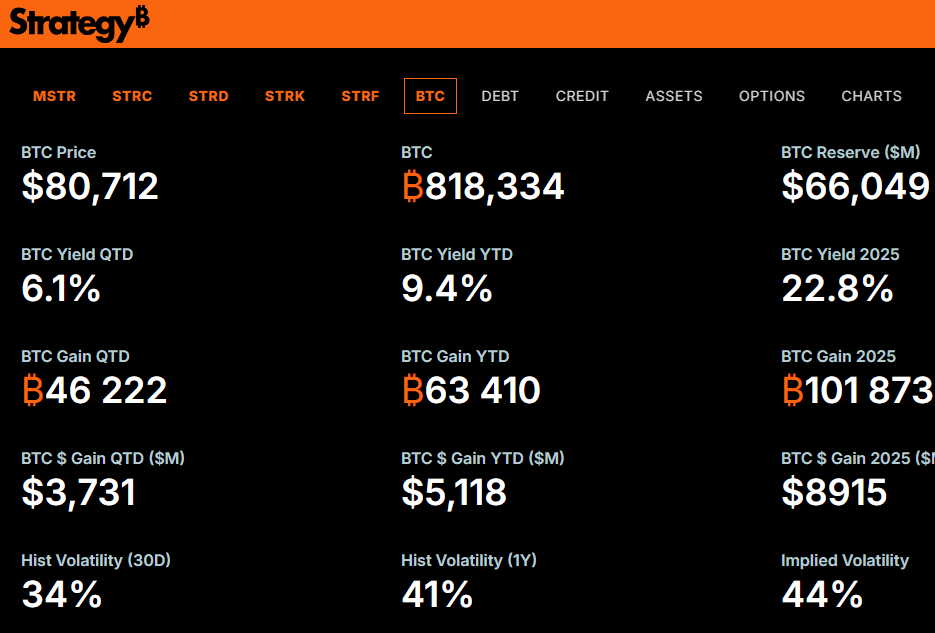
Task: Click the Bitcoin symbol beside 63 410
Action: point(413,390)
